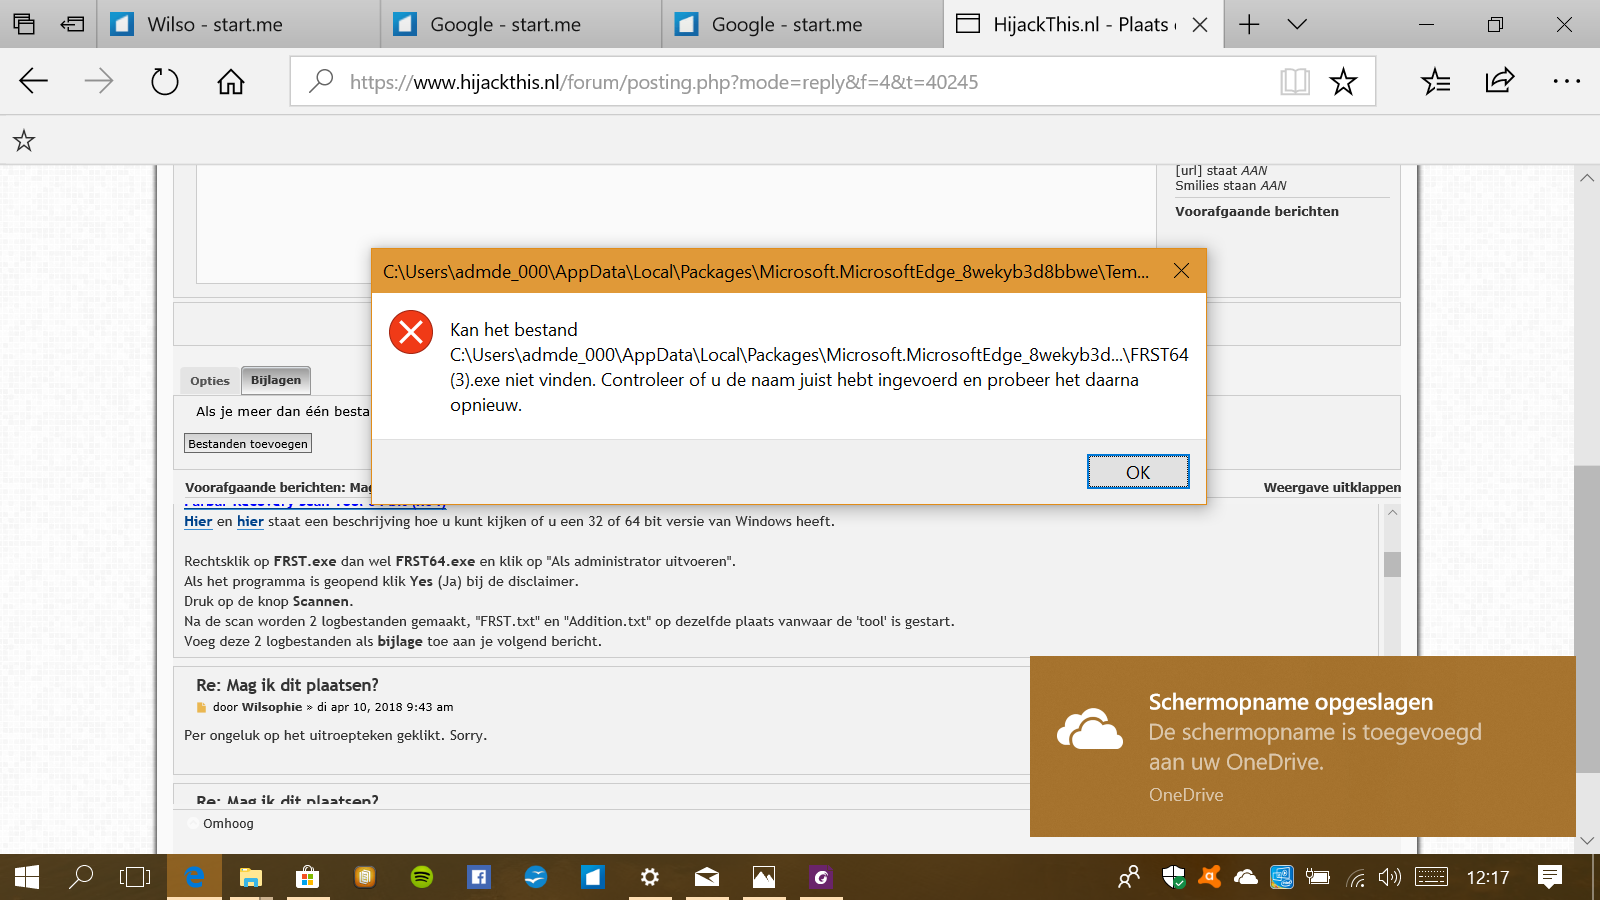Screen dimensions: 1600x900
Task: Open Spotify from the taskbar
Action: pos(422,877)
